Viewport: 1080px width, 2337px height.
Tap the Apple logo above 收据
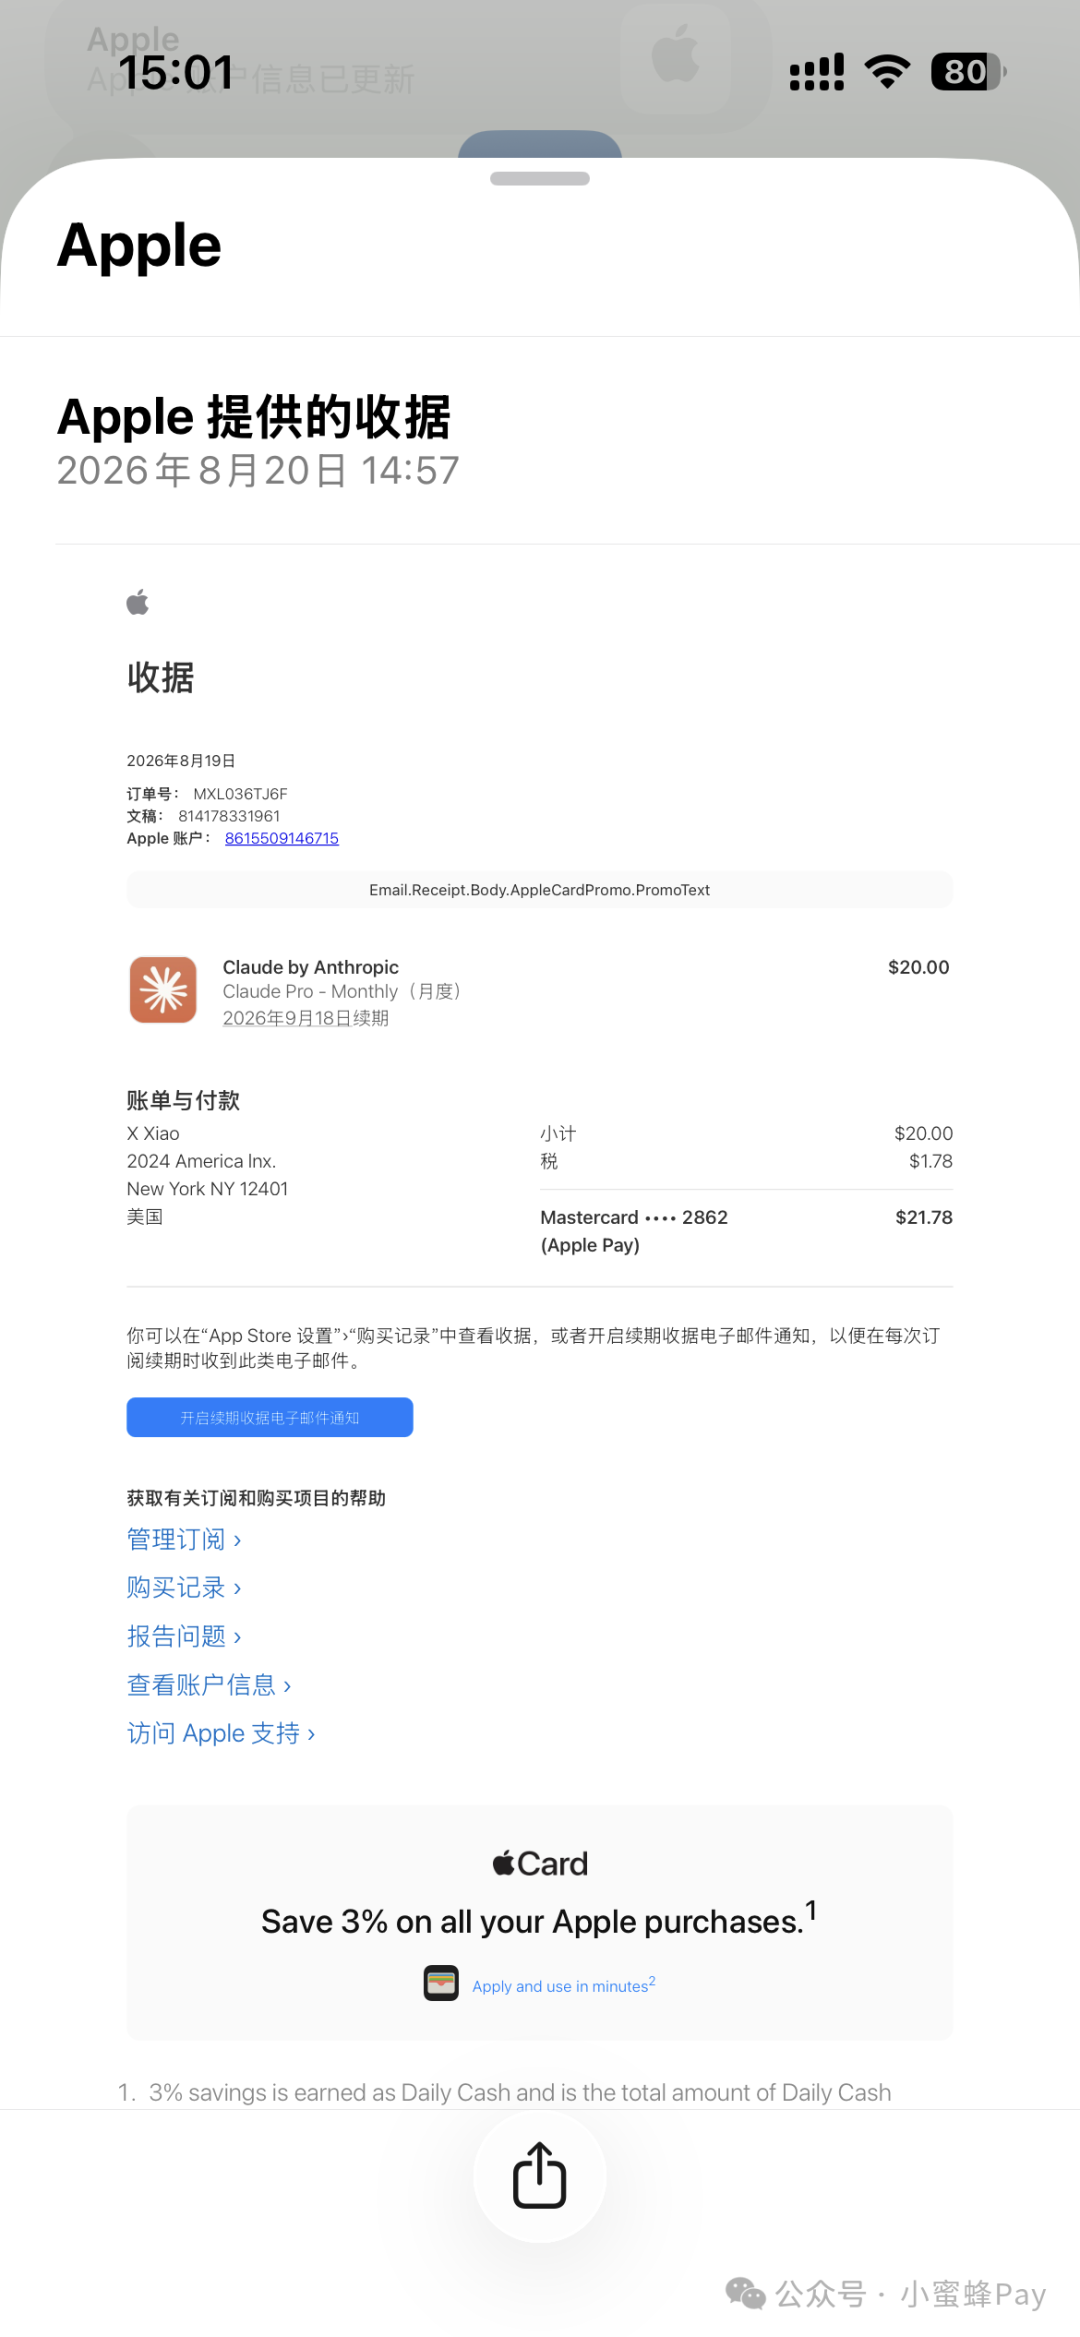point(138,602)
